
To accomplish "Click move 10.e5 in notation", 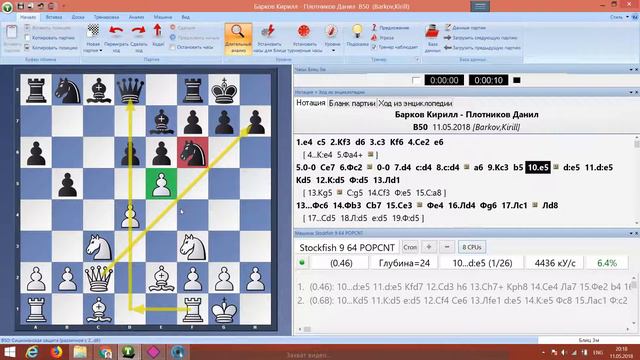I will 538,167.
